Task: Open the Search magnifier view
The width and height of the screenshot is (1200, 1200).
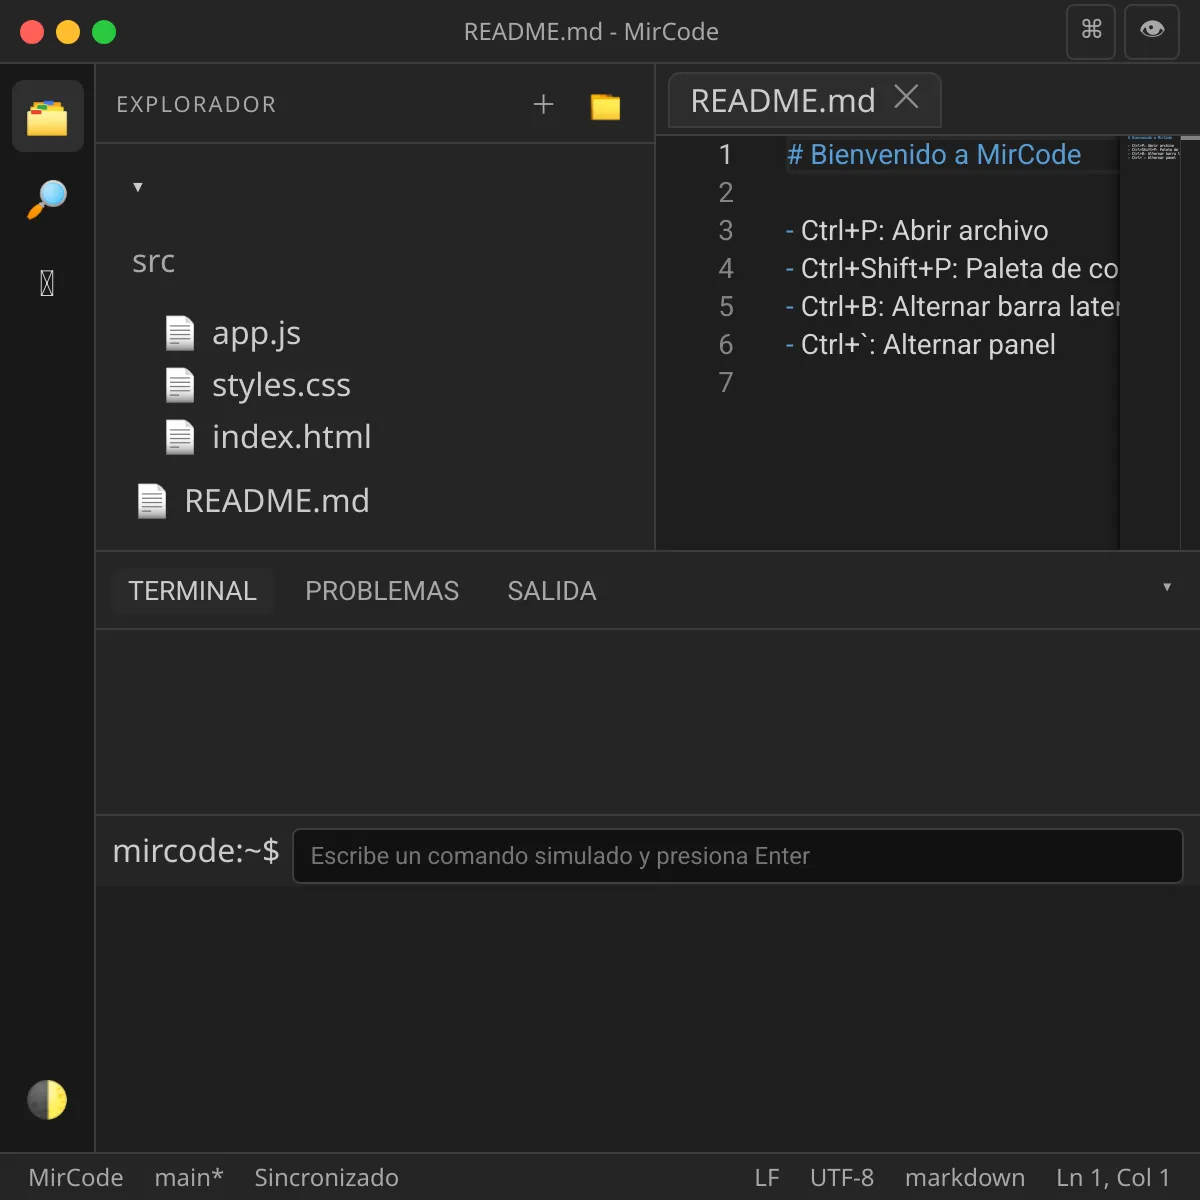Action: [47, 199]
